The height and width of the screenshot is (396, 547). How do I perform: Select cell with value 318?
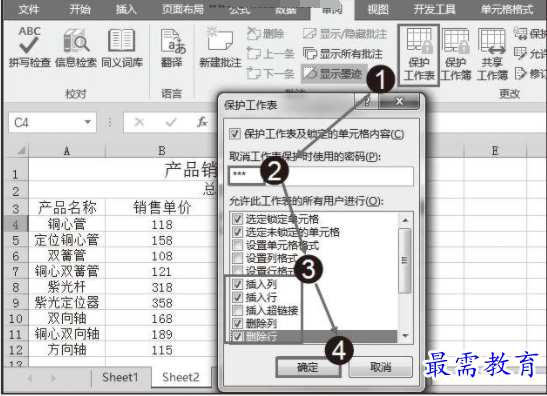tap(162, 287)
